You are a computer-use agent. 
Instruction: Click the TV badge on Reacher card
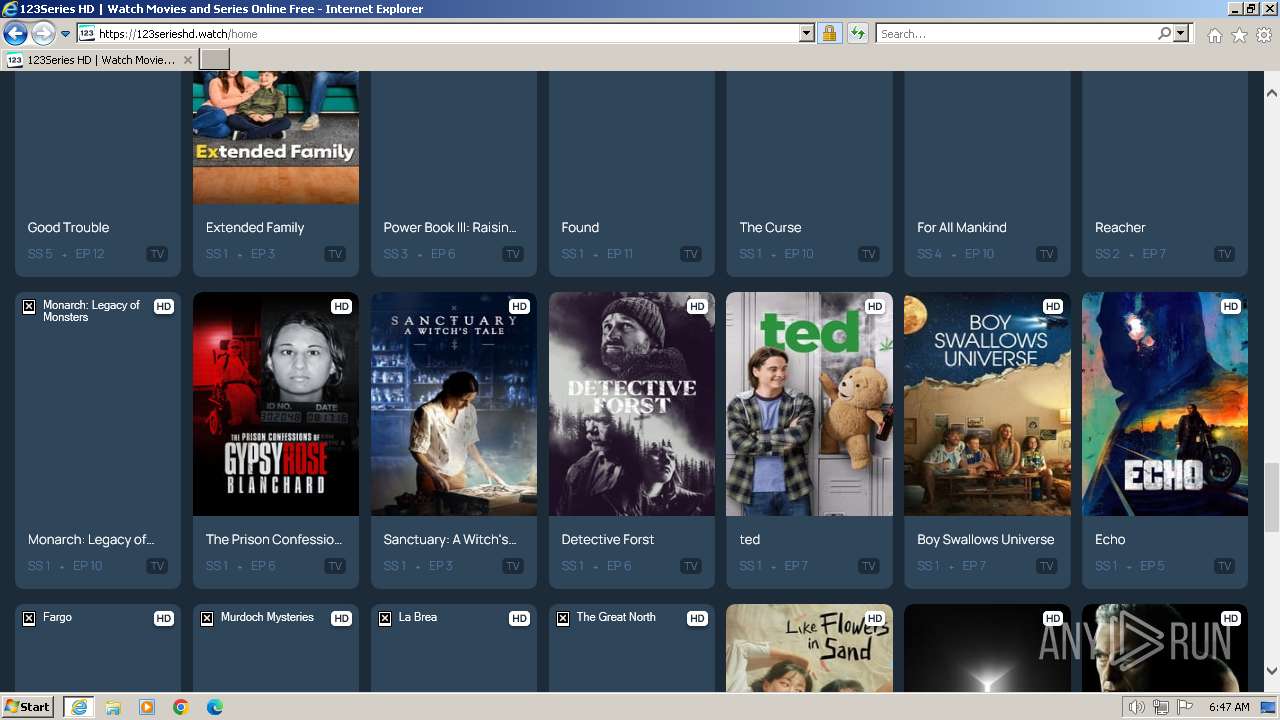[x=1224, y=254]
